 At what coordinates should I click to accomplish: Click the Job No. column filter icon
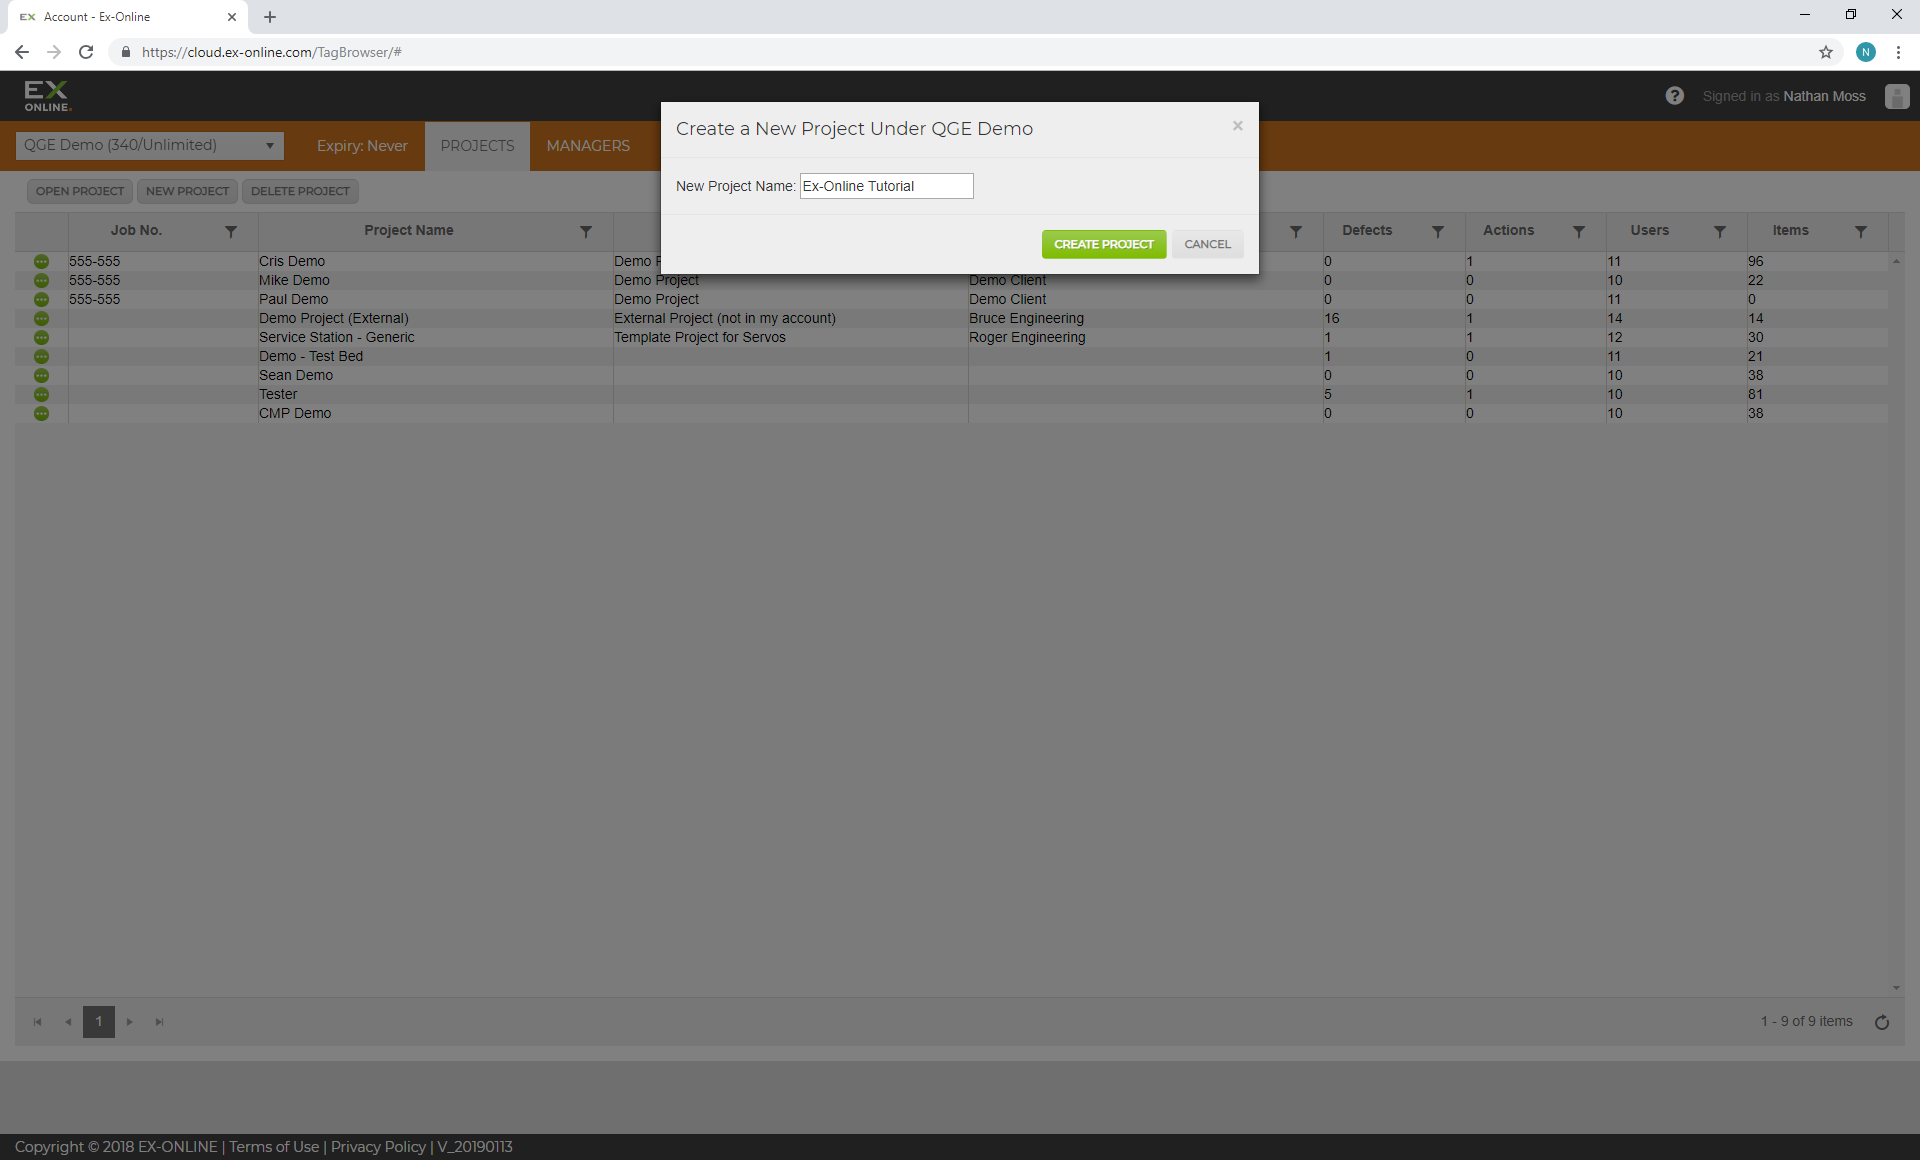coord(231,231)
